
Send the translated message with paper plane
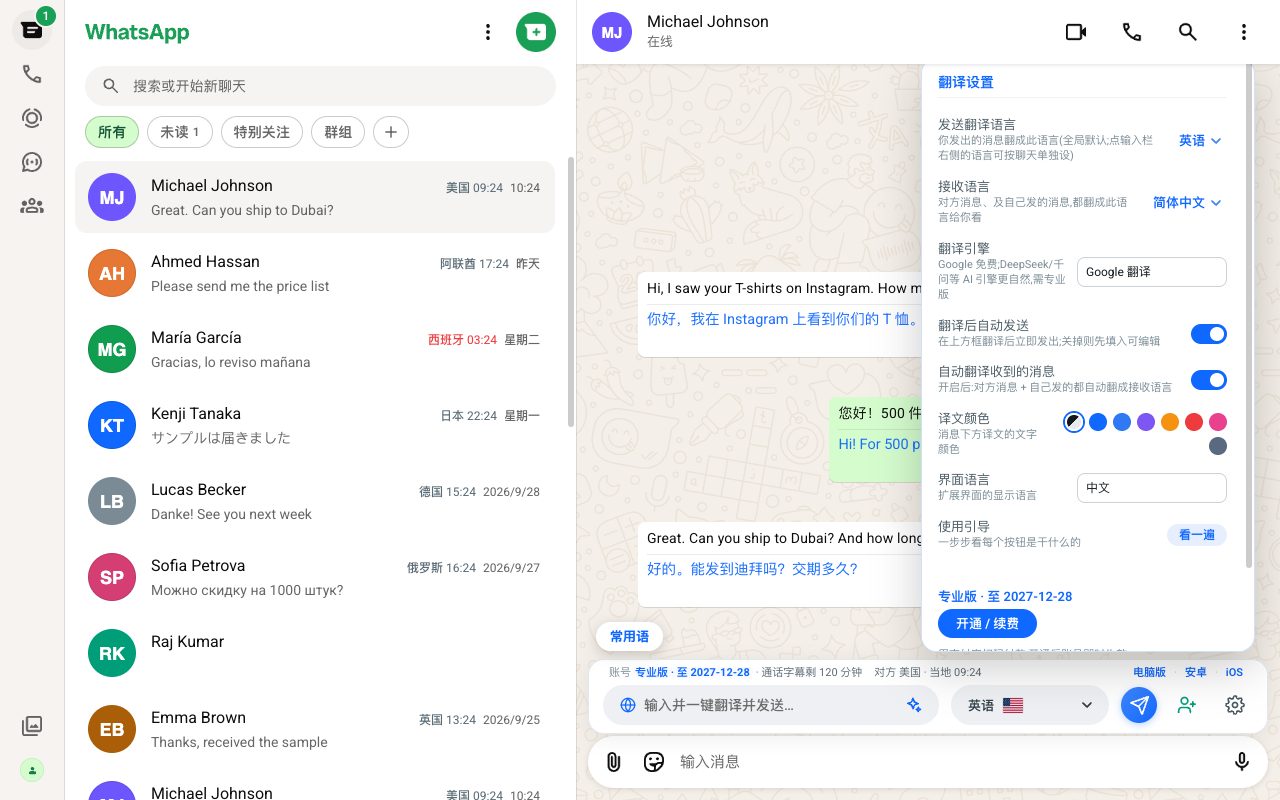(x=1139, y=705)
